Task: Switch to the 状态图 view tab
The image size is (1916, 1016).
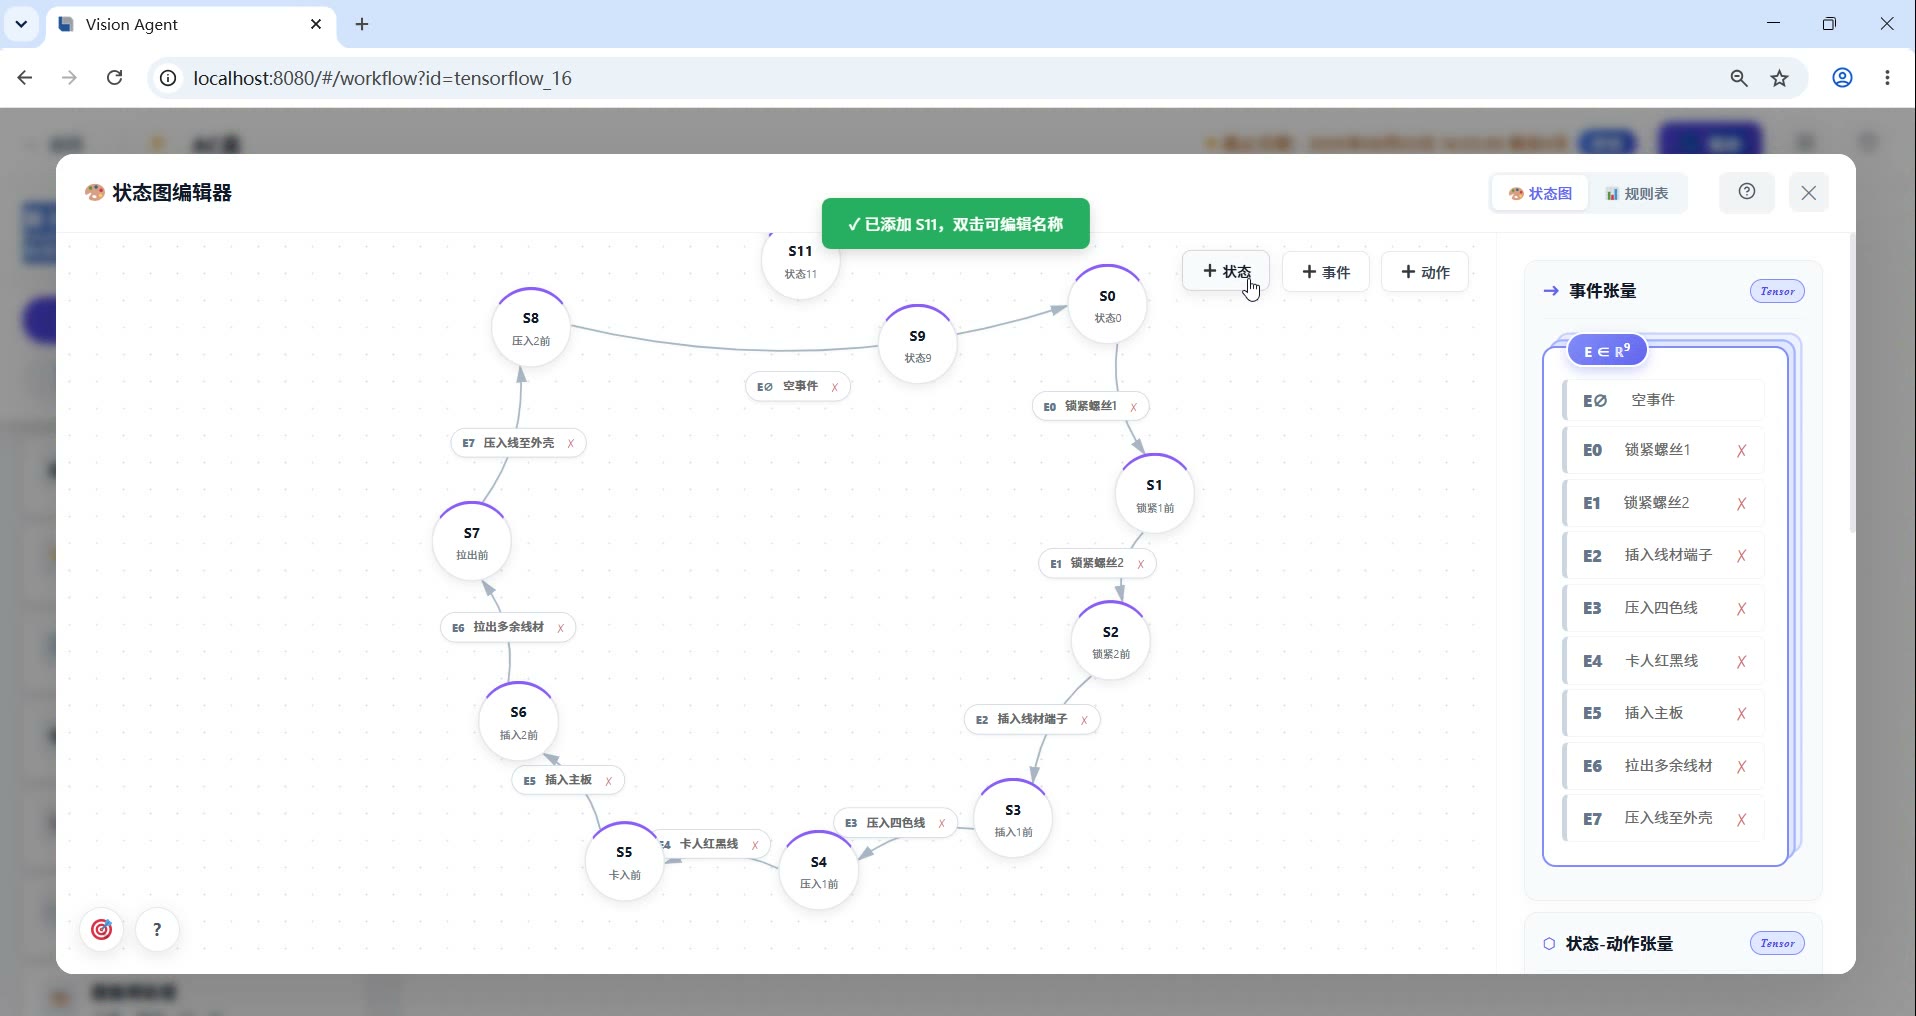Action: (1540, 193)
